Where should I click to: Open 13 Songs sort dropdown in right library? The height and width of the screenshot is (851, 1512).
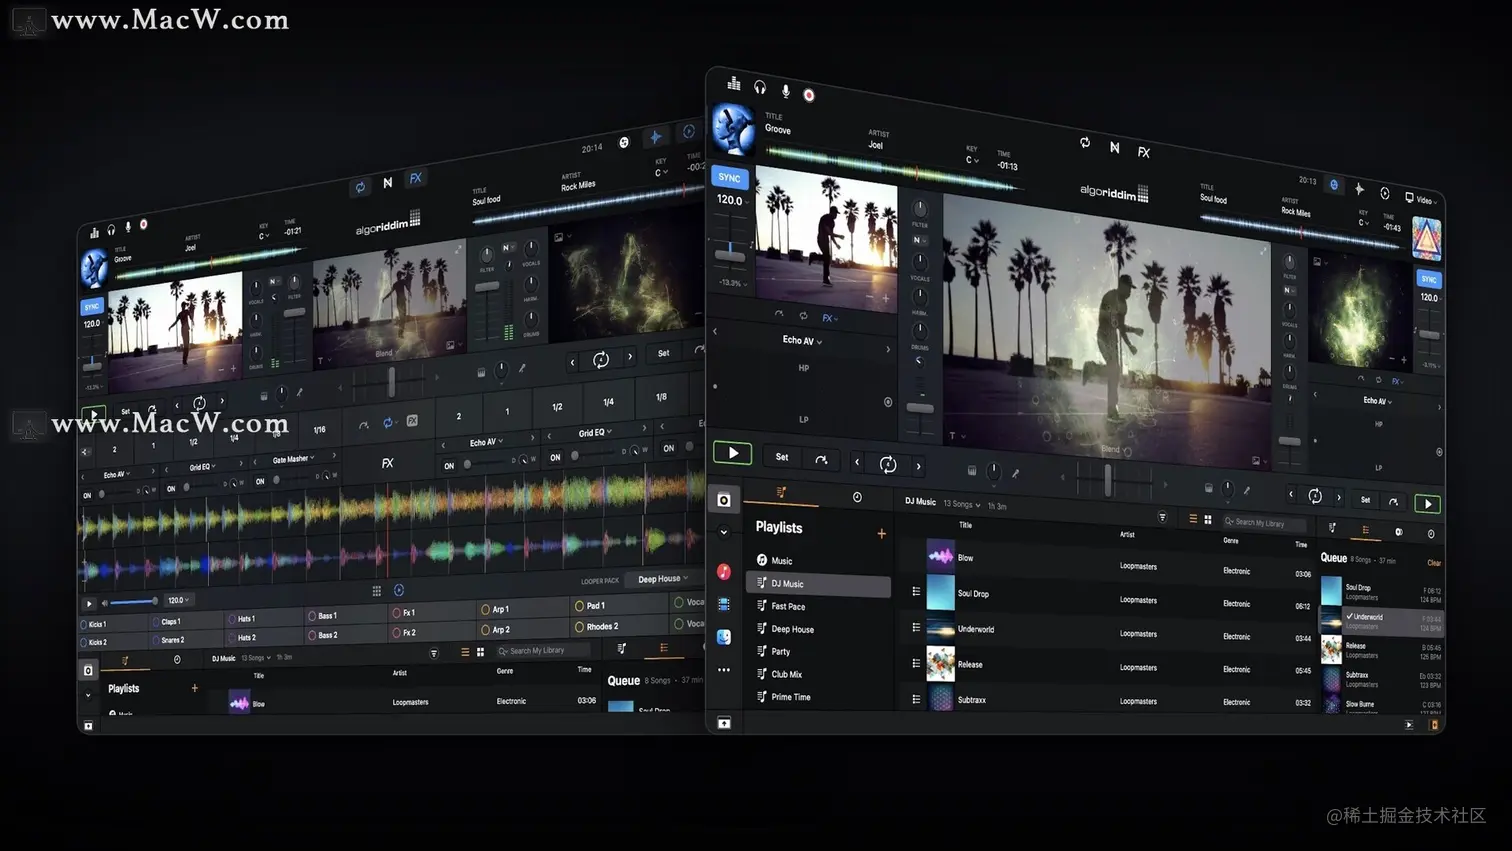(962, 504)
